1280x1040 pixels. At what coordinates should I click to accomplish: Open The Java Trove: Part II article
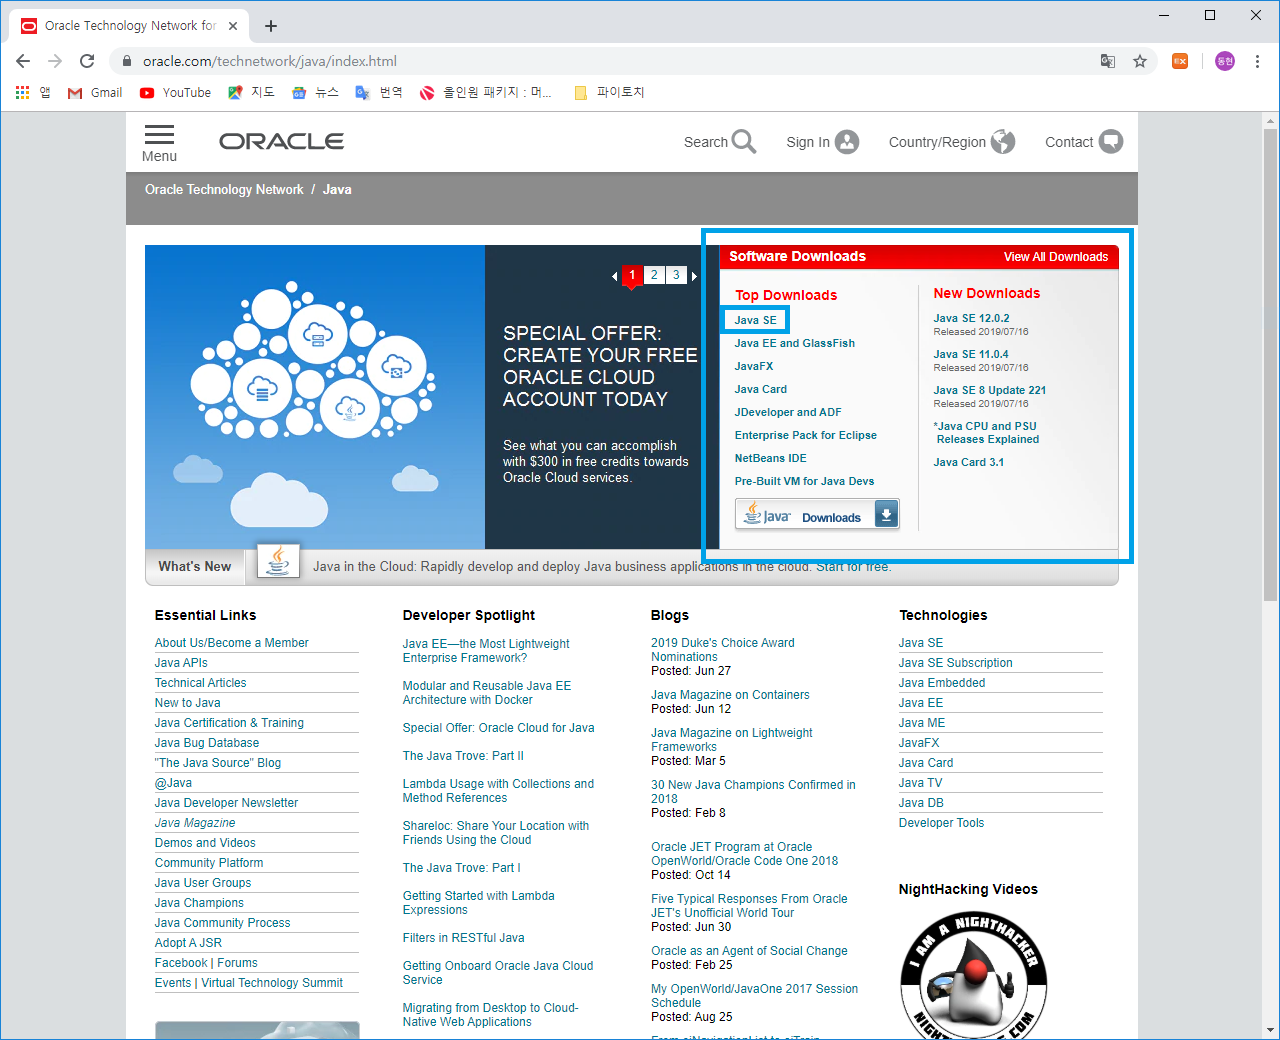tap(463, 756)
